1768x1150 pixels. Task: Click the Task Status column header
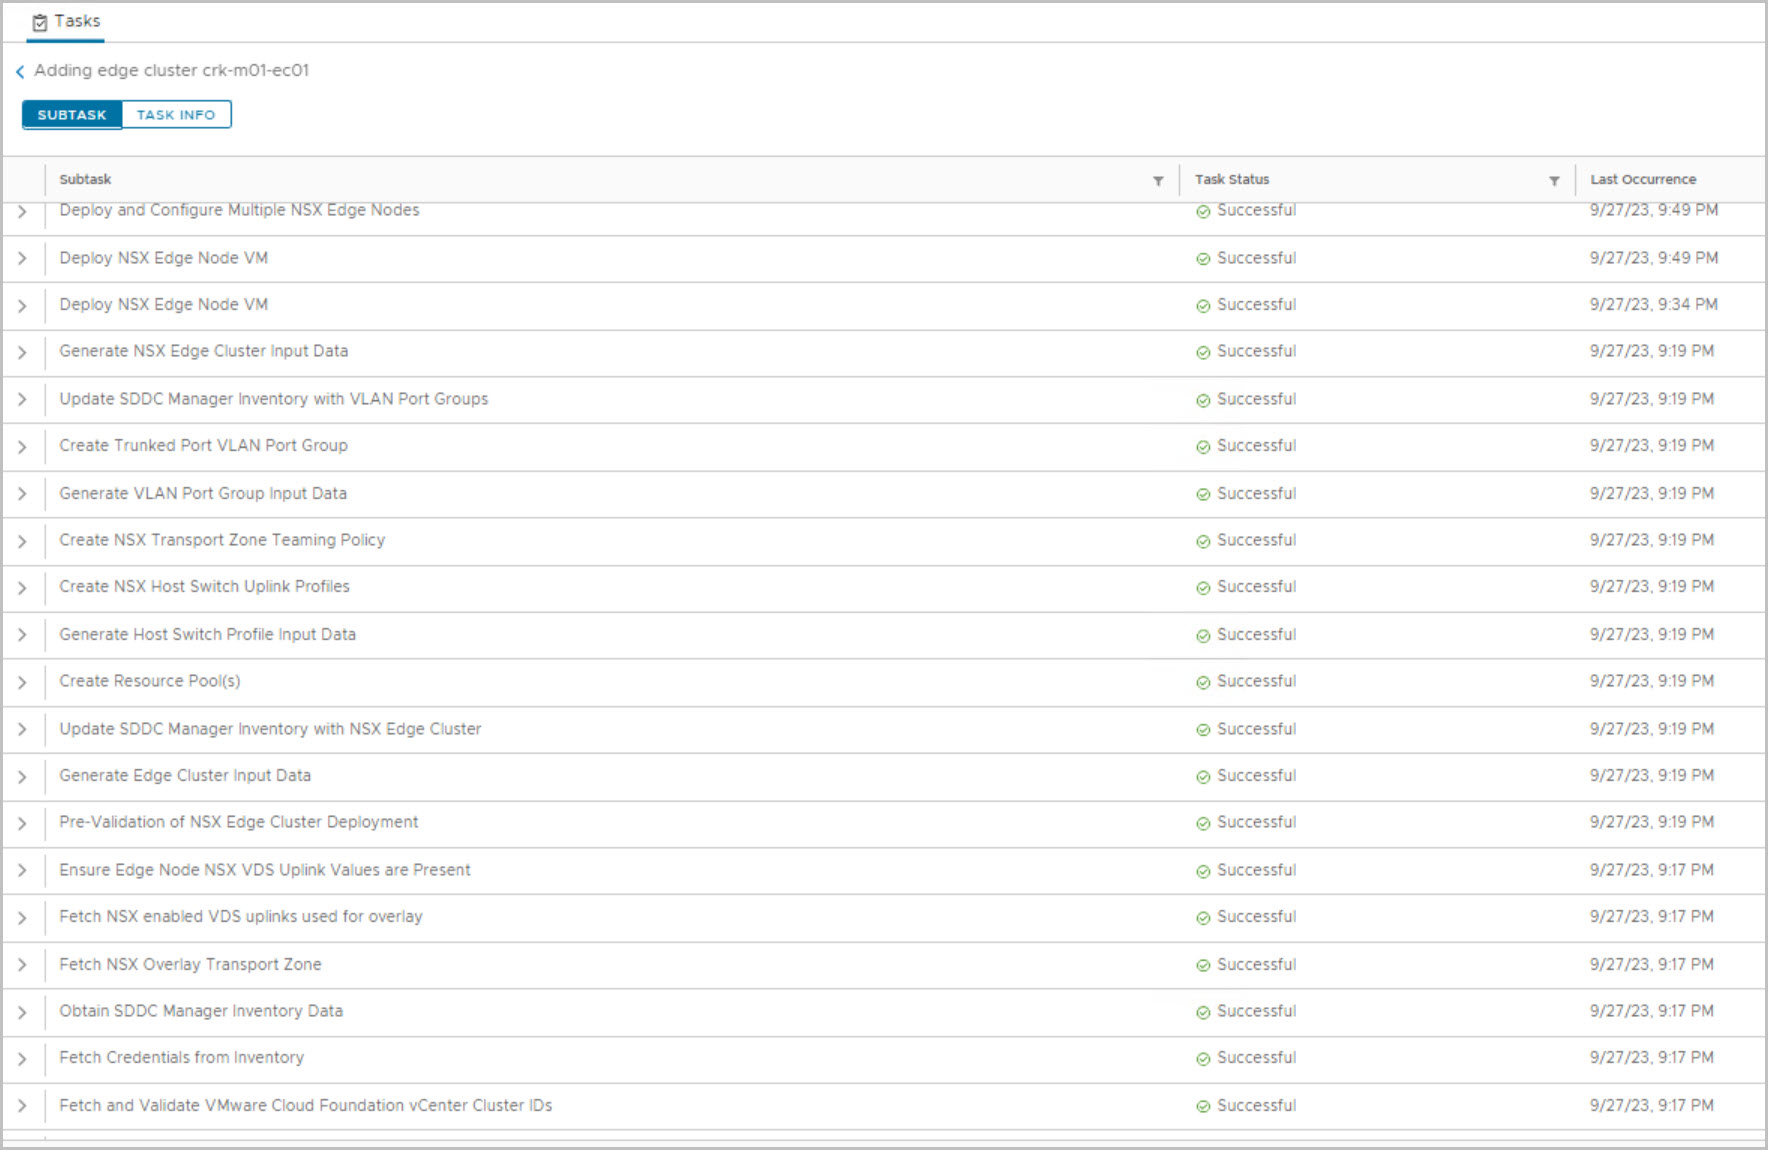(x=1232, y=180)
